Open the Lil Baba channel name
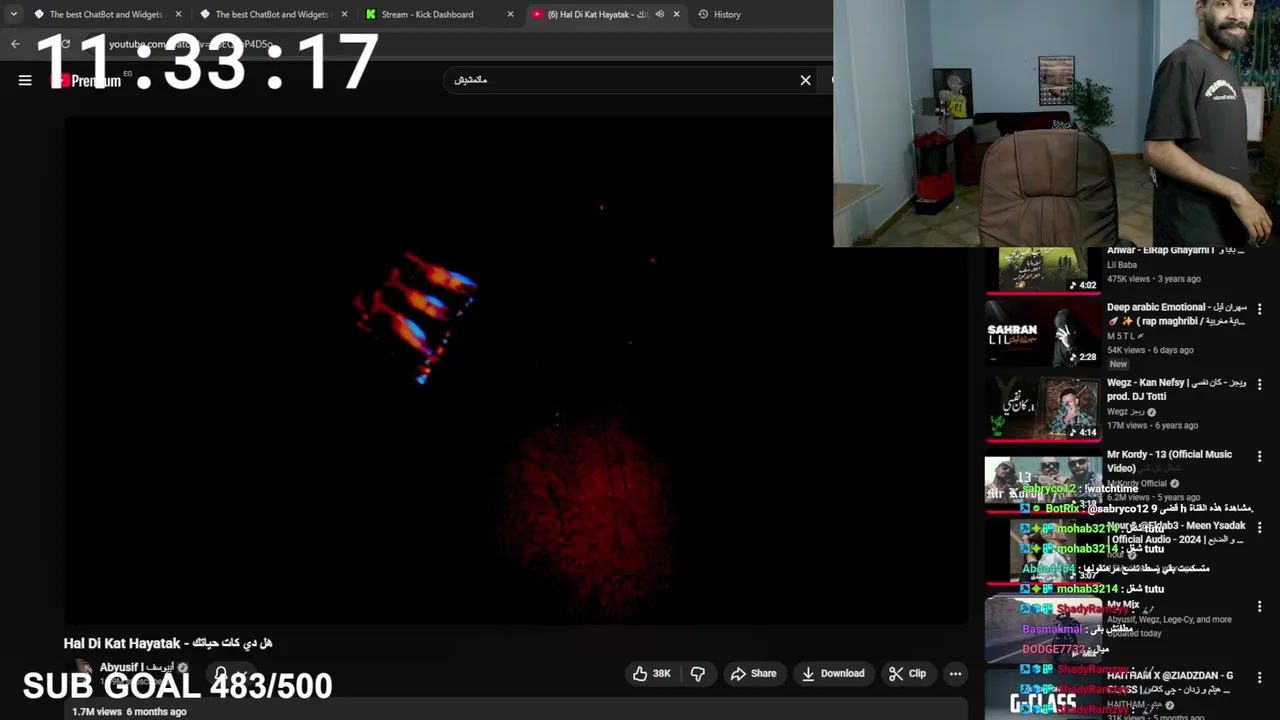 click(1121, 265)
